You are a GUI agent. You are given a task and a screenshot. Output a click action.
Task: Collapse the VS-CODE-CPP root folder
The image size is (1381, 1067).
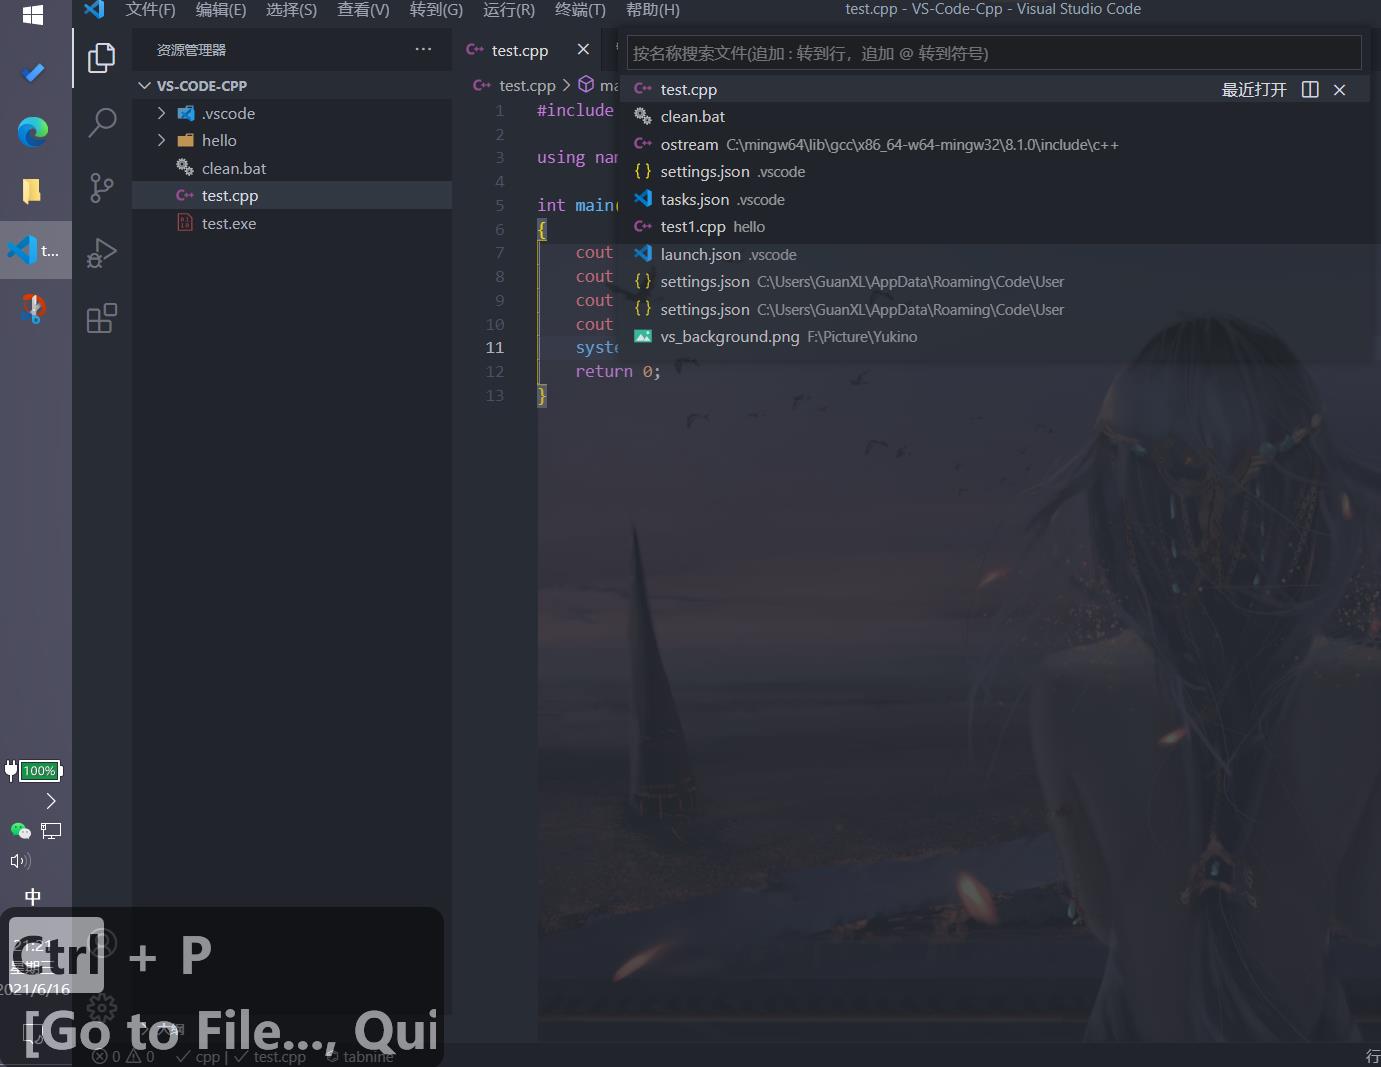pyautogui.click(x=145, y=86)
